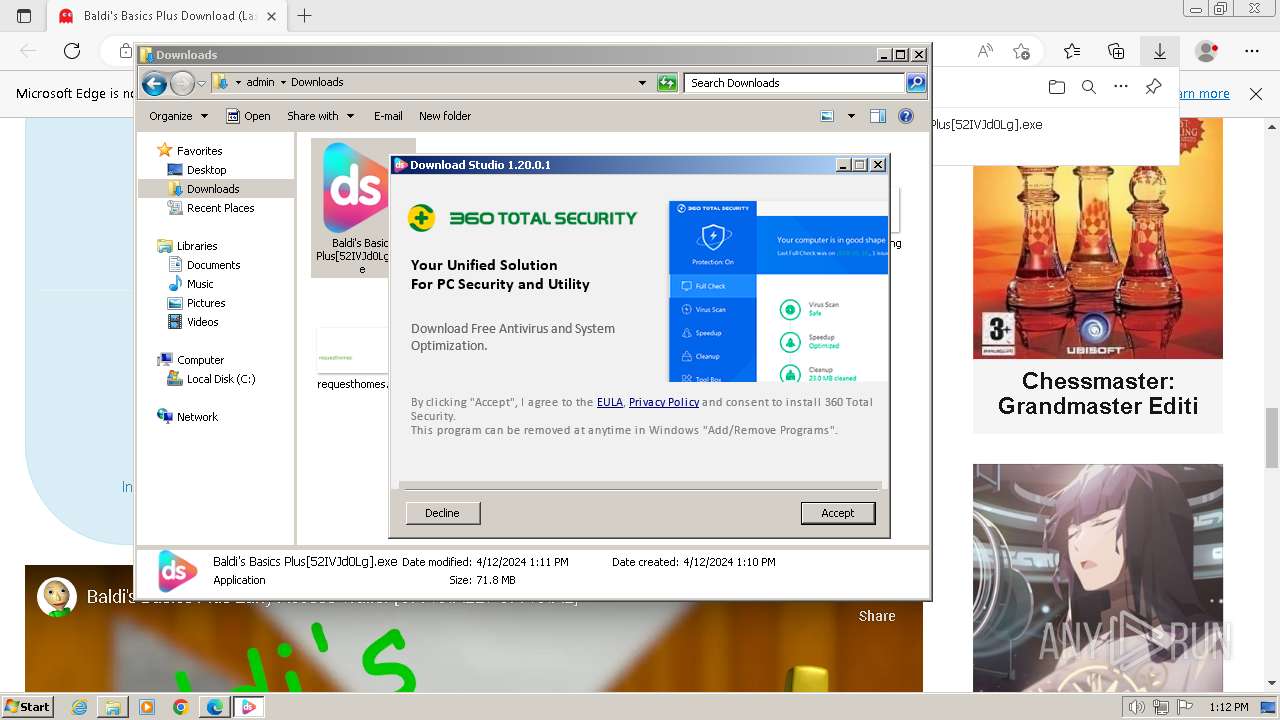Click Back arrow in Downloads explorer window
1280x720 pixels.
pyautogui.click(x=154, y=83)
